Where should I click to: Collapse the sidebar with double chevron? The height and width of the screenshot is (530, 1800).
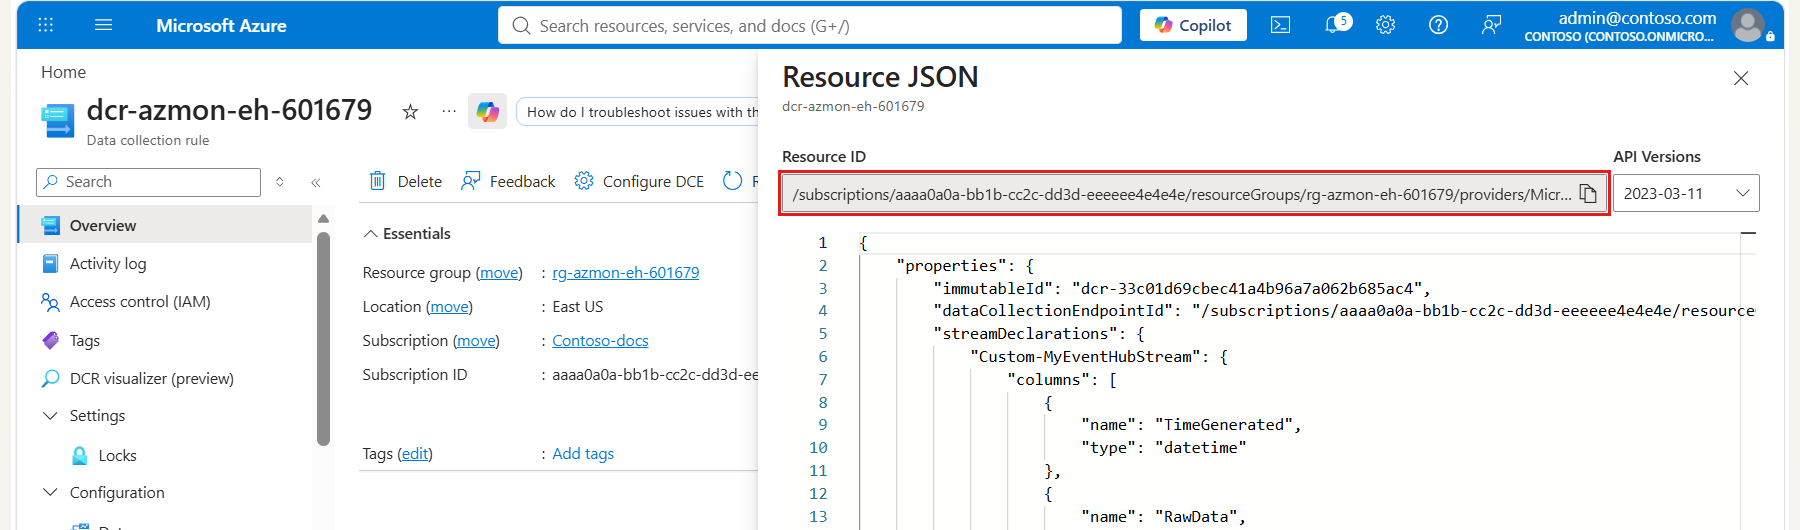click(x=315, y=182)
